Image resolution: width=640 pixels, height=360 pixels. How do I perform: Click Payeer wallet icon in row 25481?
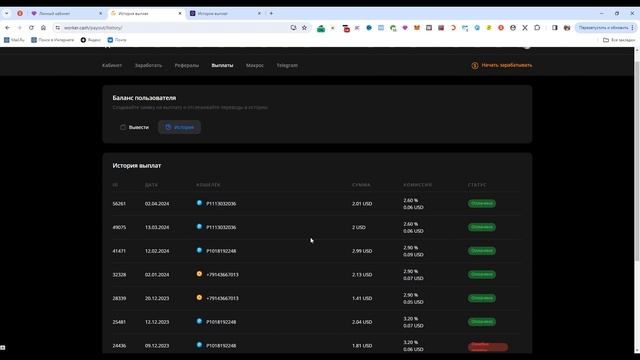tap(199, 321)
